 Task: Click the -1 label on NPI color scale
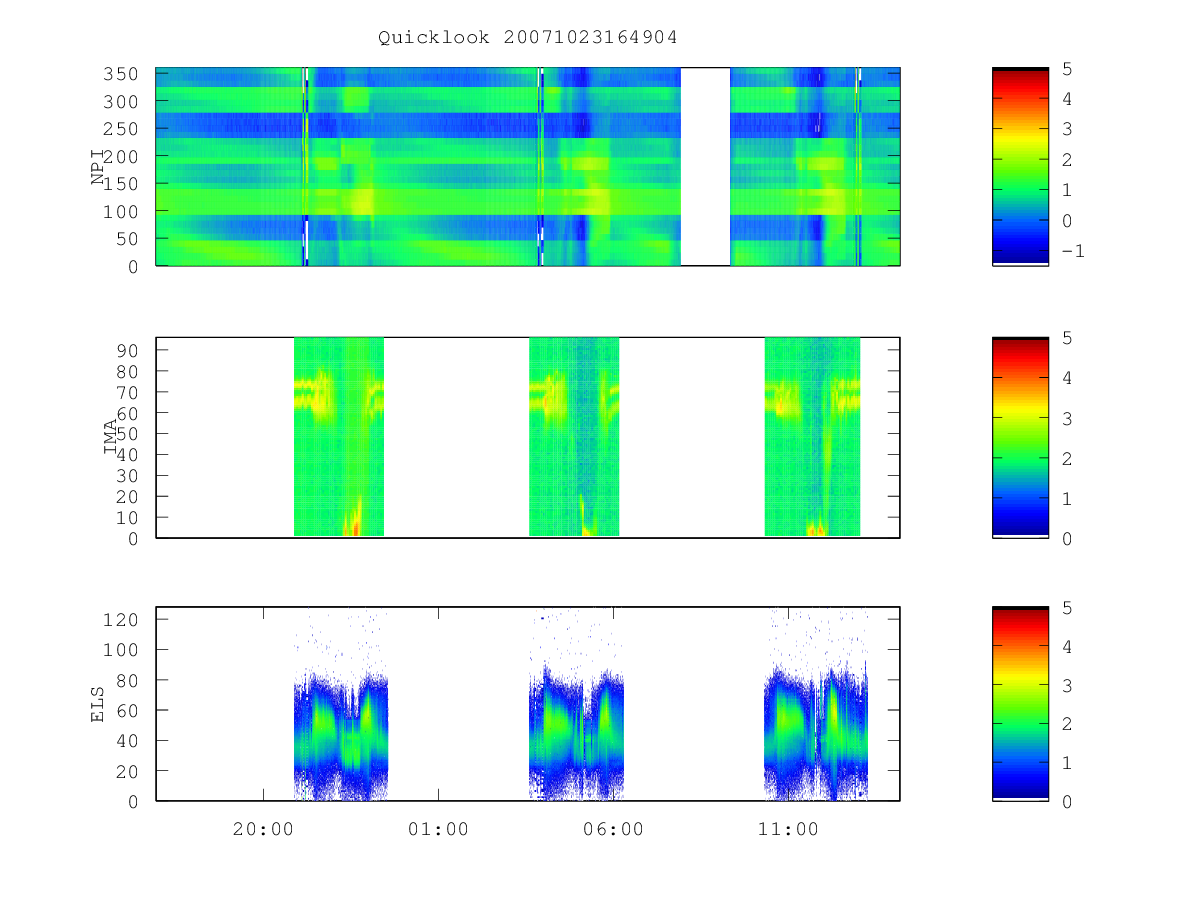click(1072, 251)
